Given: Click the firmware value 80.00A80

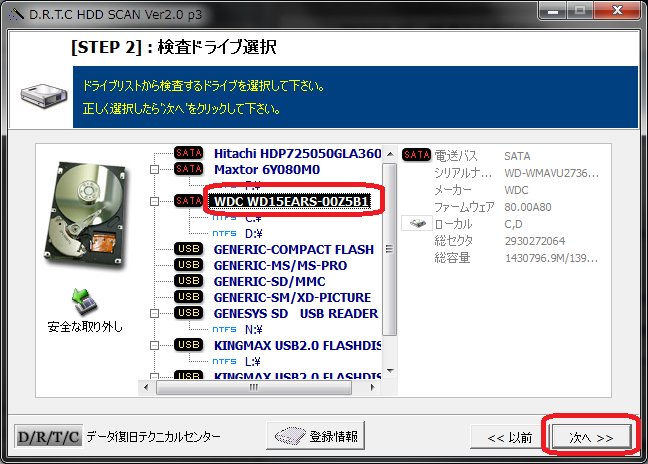Looking at the screenshot, I should pyautogui.click(x=528, y=207).
